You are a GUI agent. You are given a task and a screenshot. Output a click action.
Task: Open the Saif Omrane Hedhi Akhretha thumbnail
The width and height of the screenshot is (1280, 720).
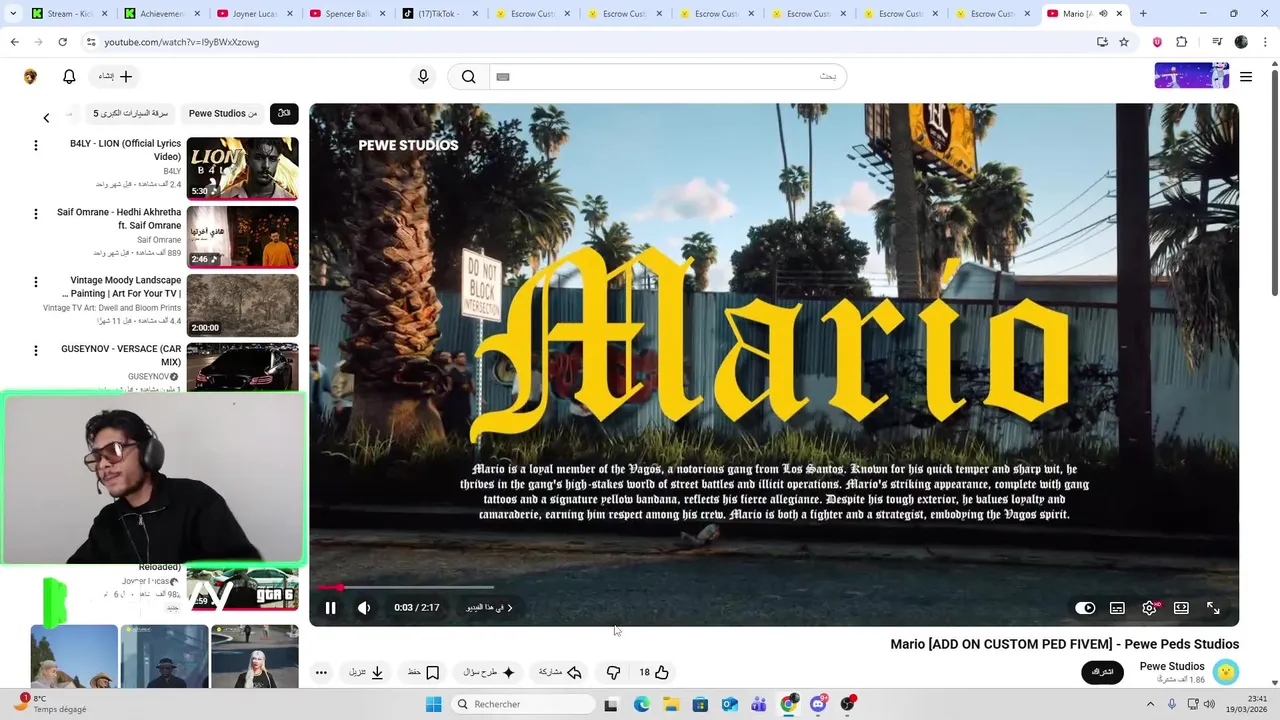click(x=242, y=237)
